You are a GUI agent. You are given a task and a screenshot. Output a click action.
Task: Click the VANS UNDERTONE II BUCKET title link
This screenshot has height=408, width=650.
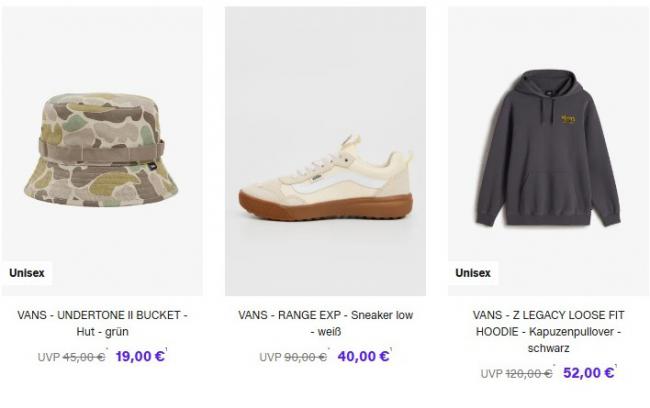102,323
